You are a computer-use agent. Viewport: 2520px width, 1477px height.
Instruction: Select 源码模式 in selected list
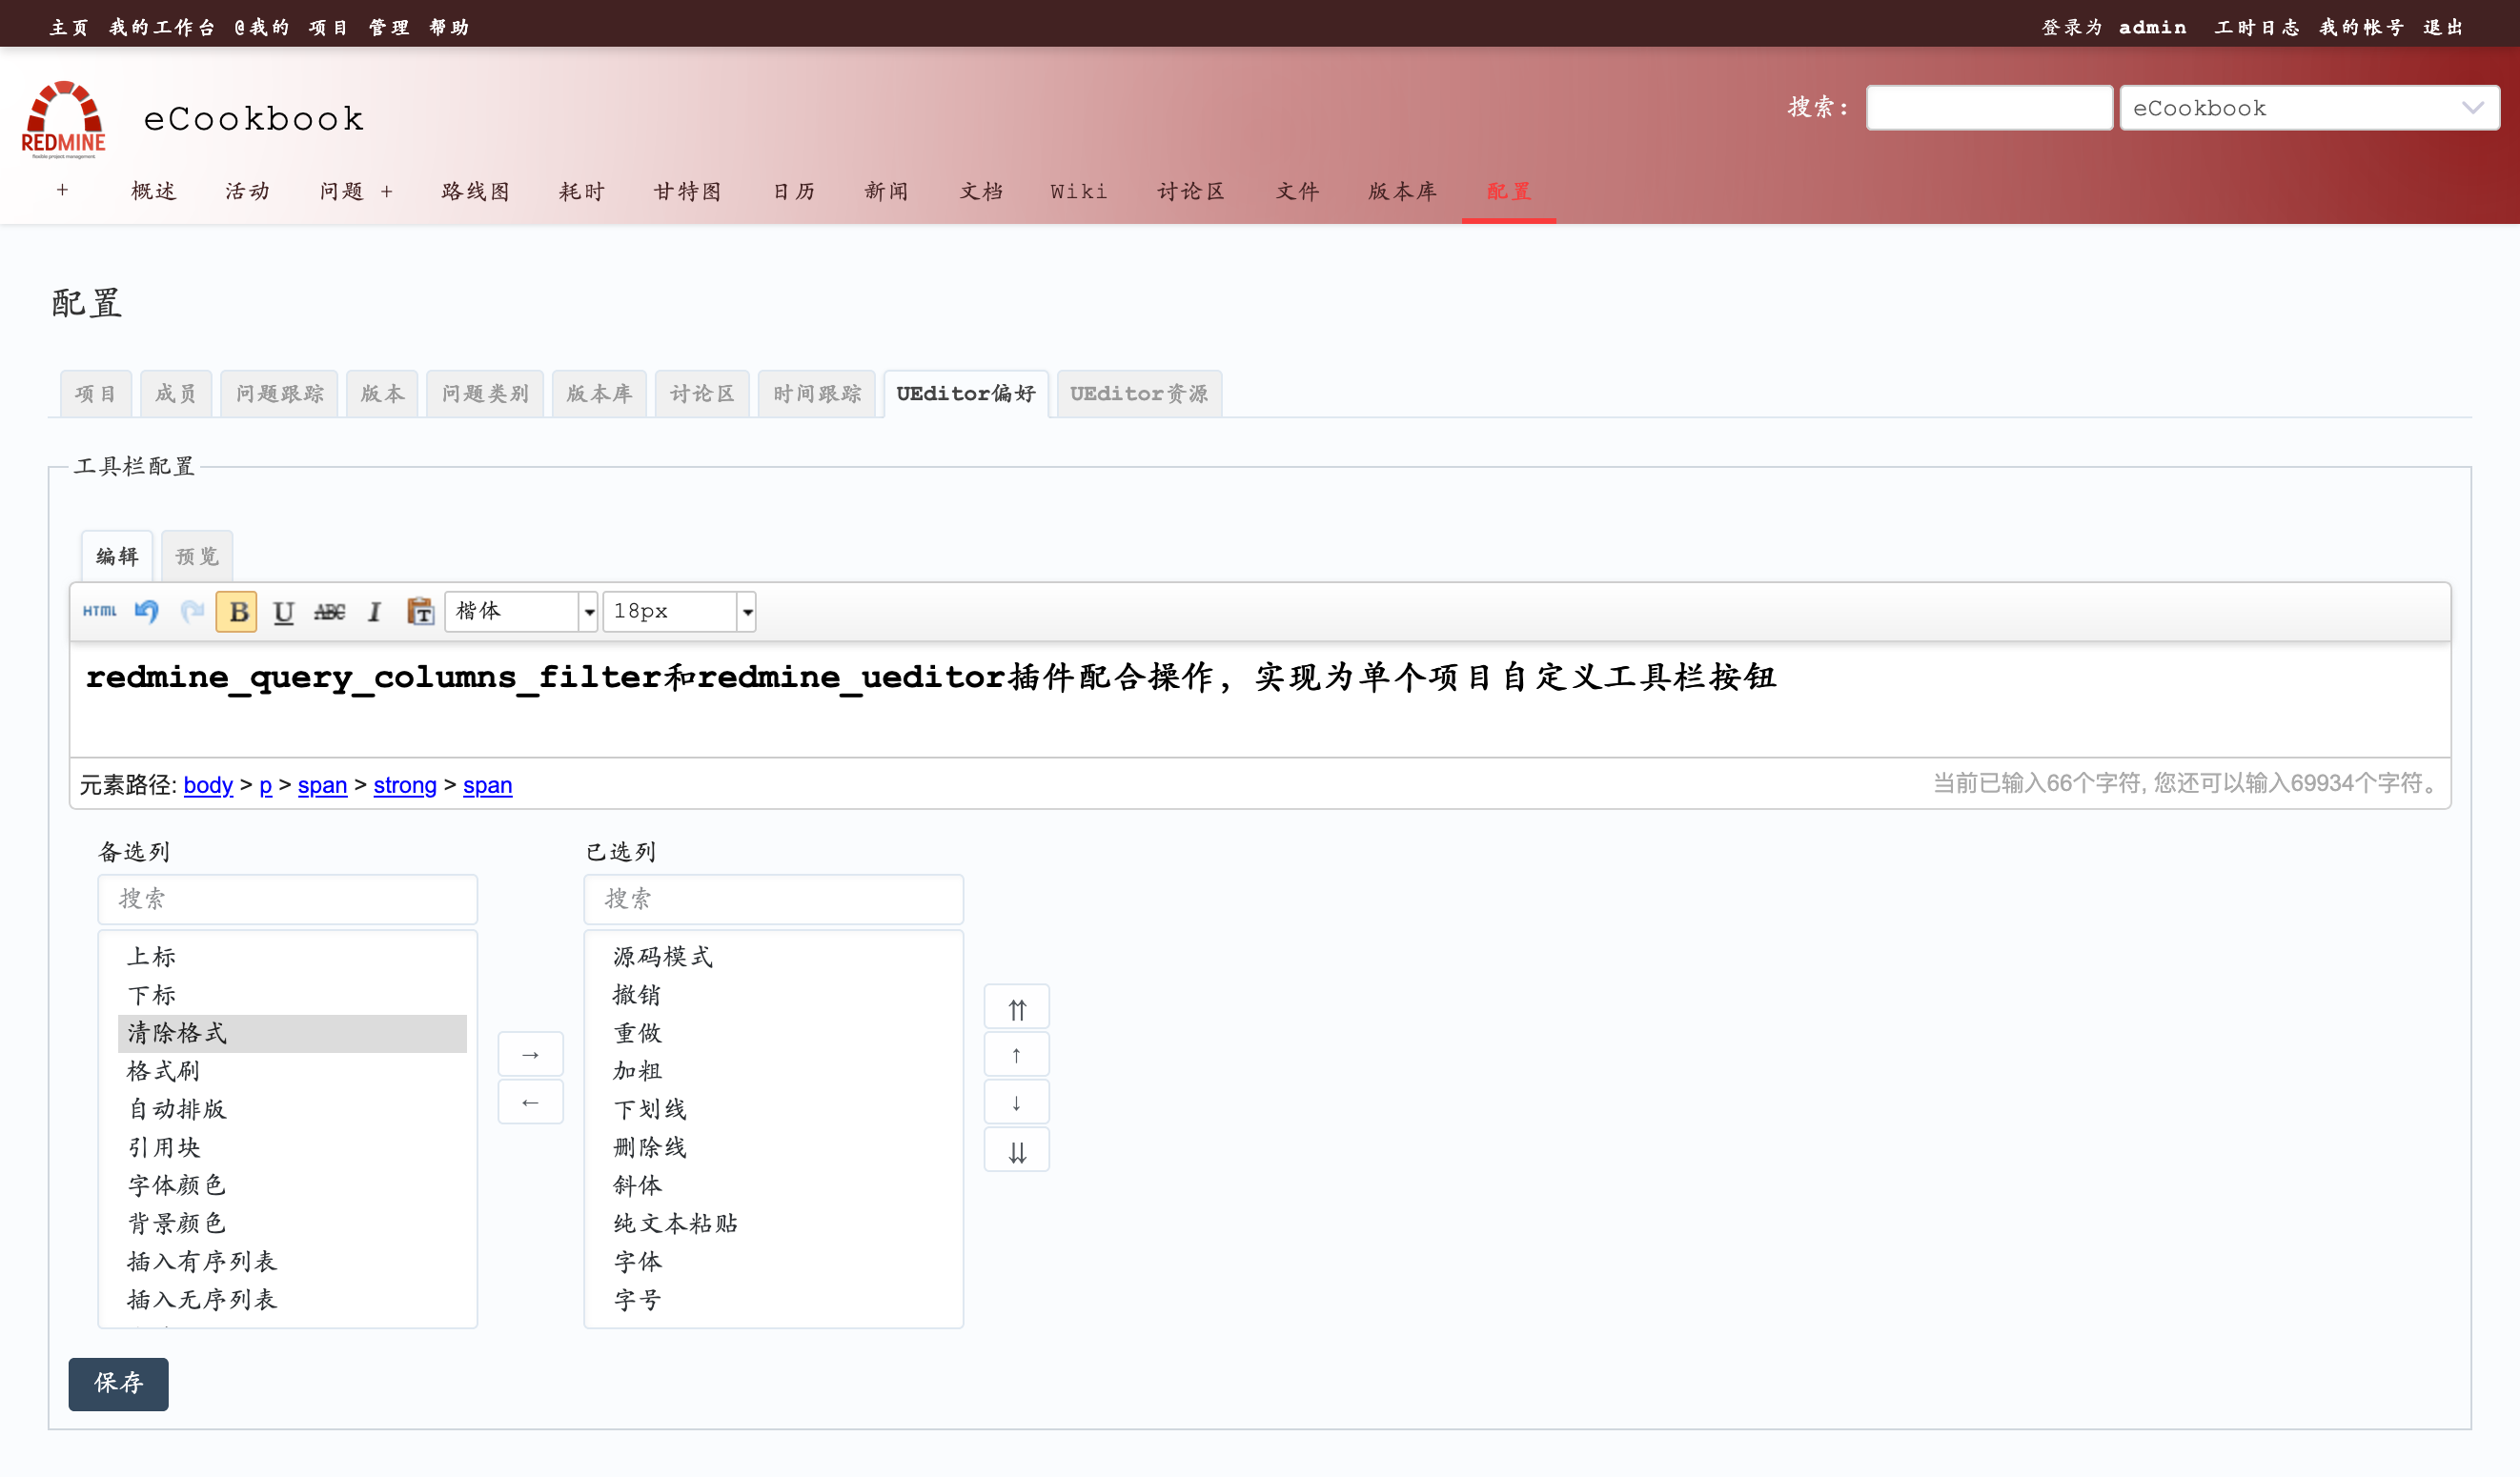[x=778, y=957]
